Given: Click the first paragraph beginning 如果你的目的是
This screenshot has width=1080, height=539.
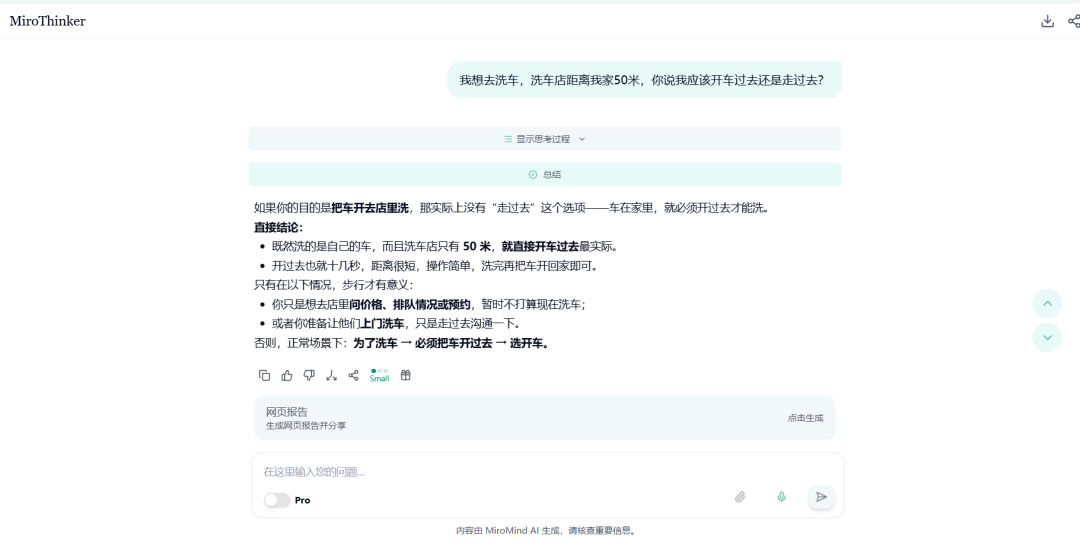Looking at the screenshot, I should click(511, 208).
